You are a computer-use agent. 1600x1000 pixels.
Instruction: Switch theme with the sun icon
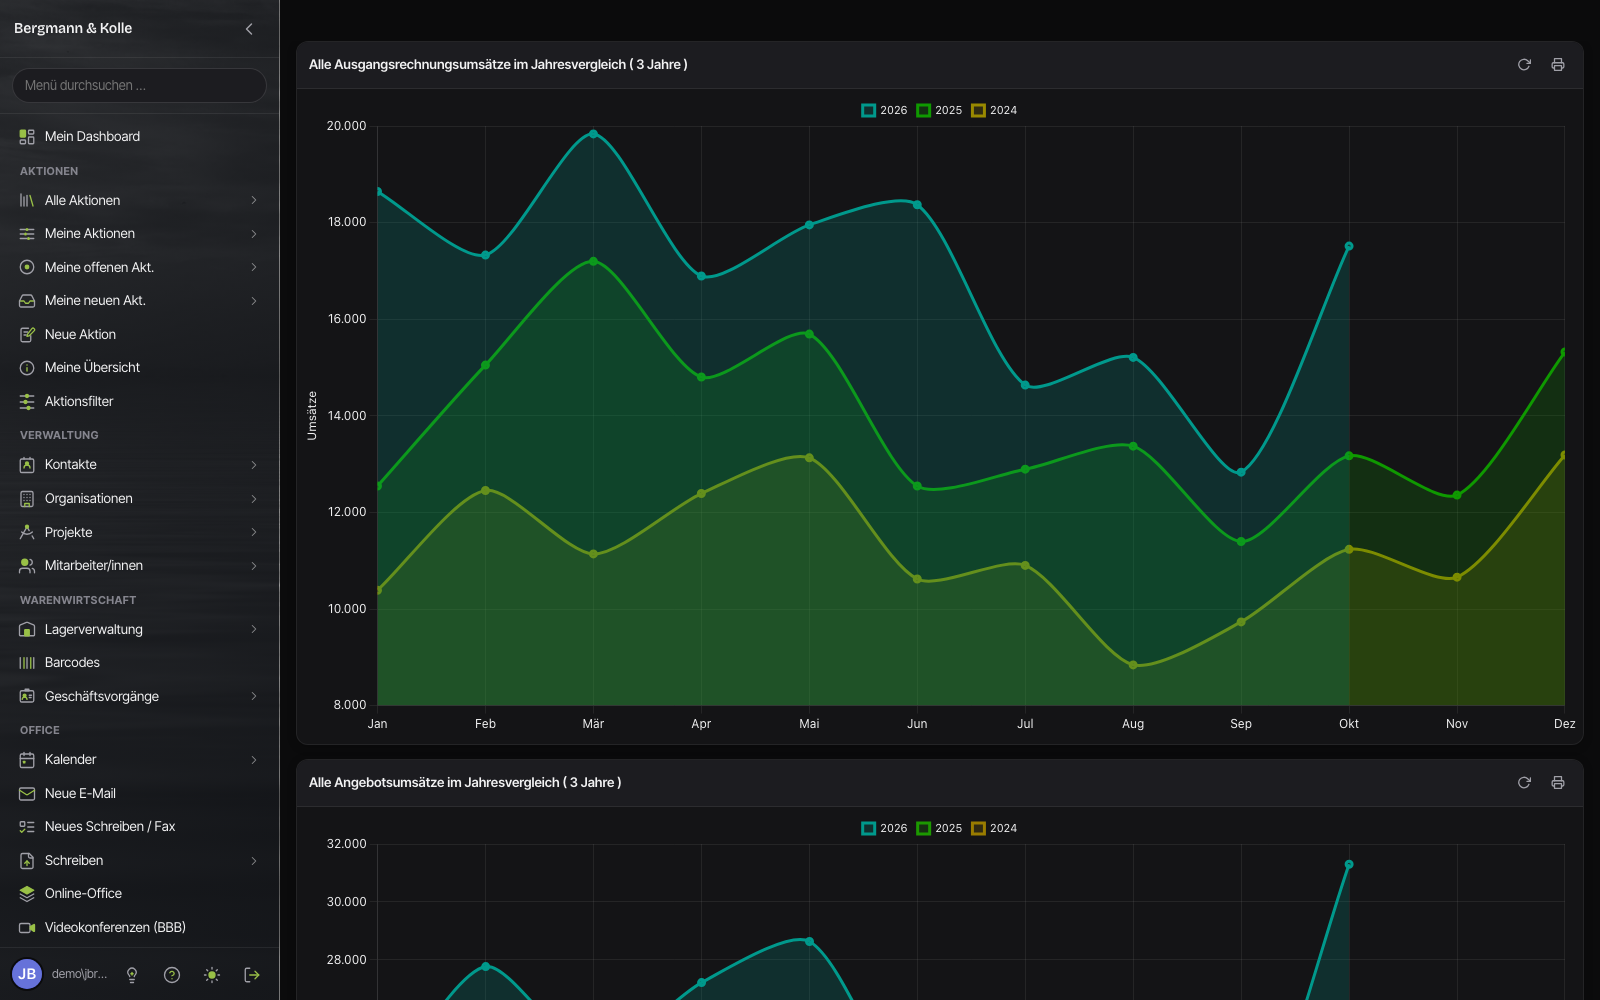tap(212, 975)
